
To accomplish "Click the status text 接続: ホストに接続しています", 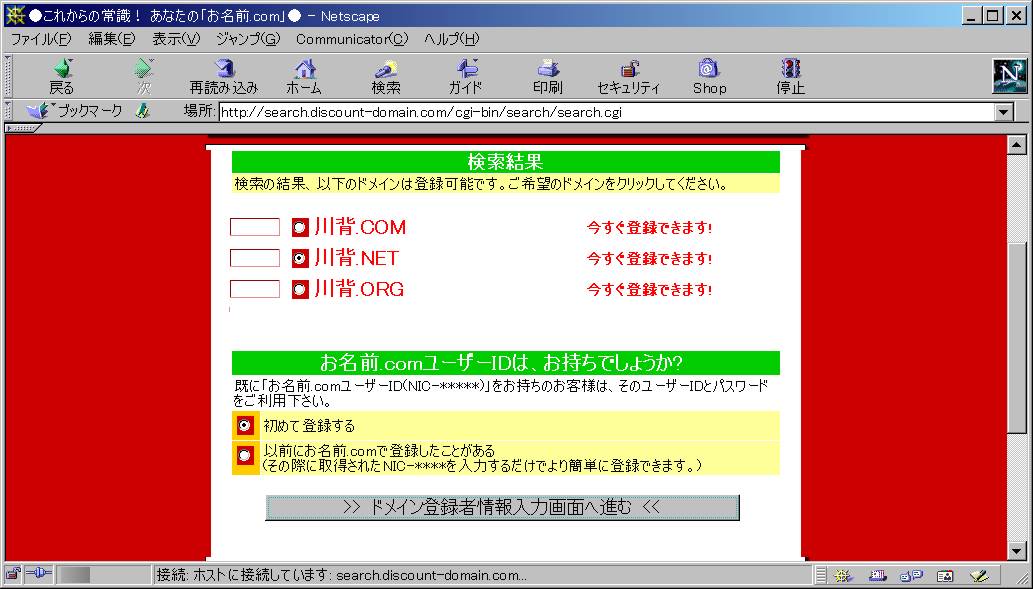I will pyautogui.click(x=341, y=575).
